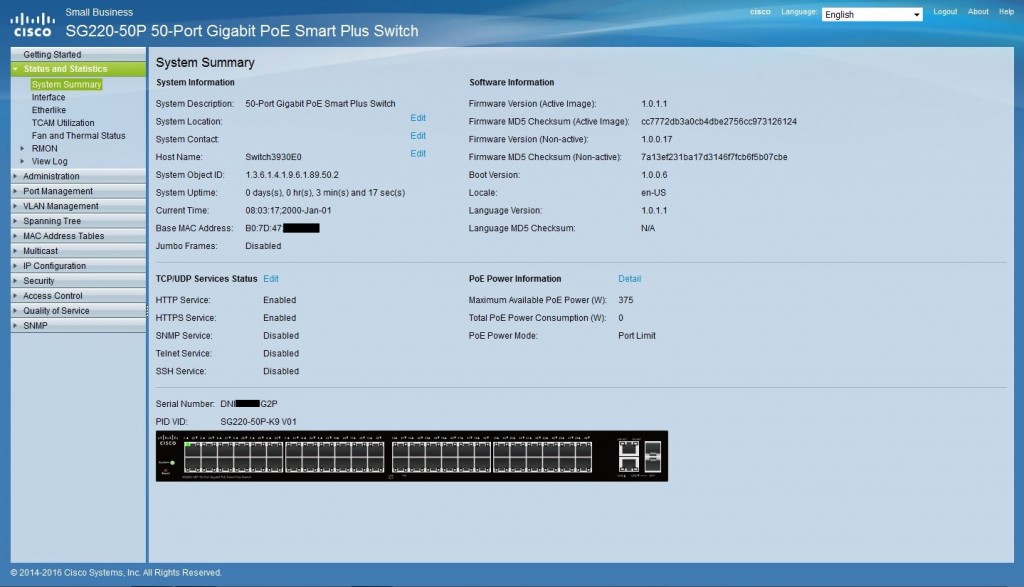
Task: Click the green active port 1 on the switch graphic
Action: [191, 446]
